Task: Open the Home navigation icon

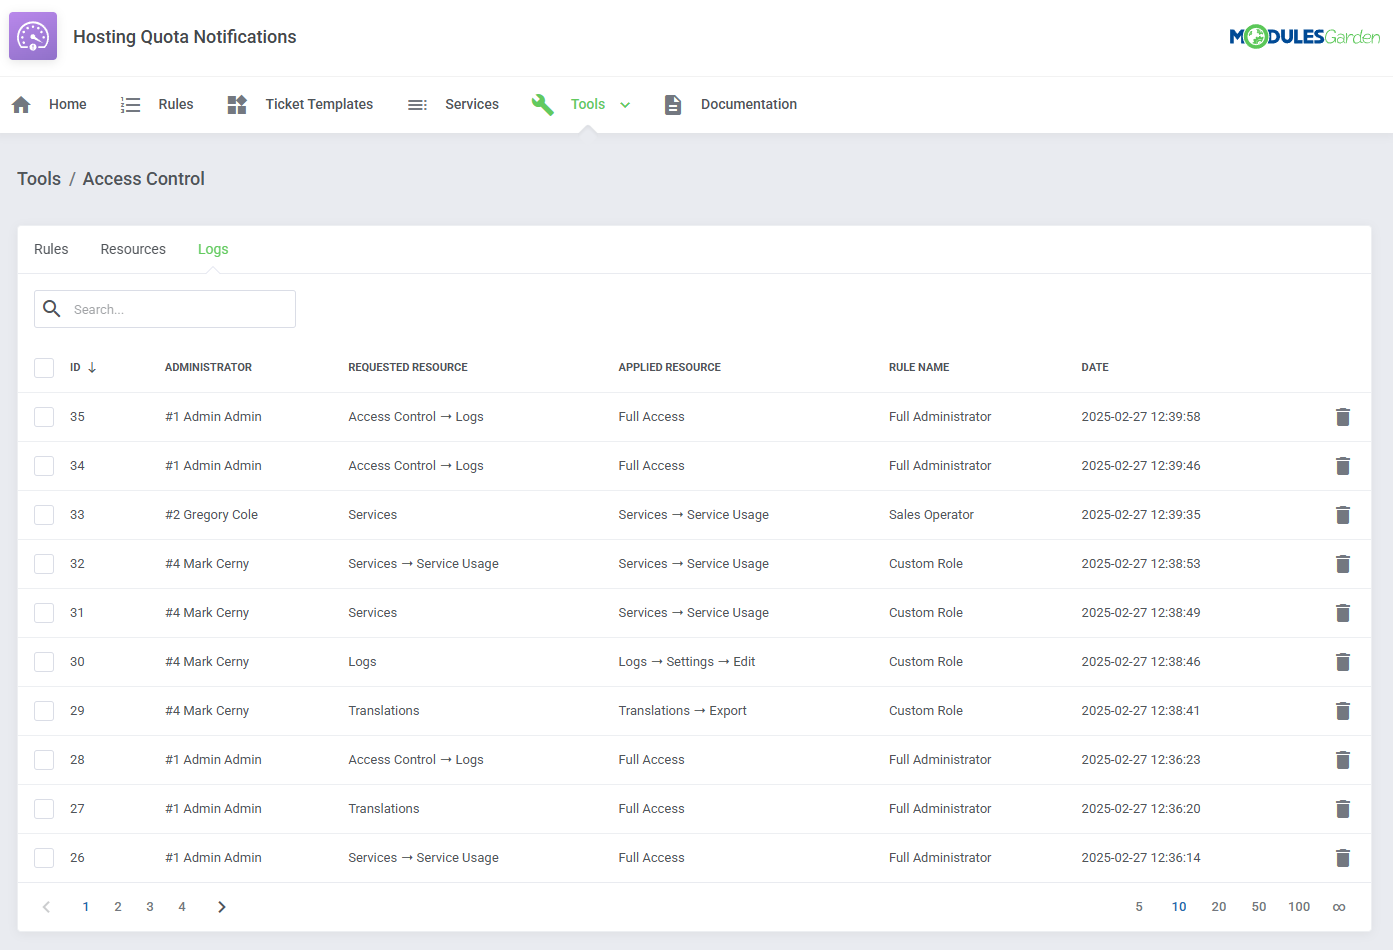Action: 21,103
